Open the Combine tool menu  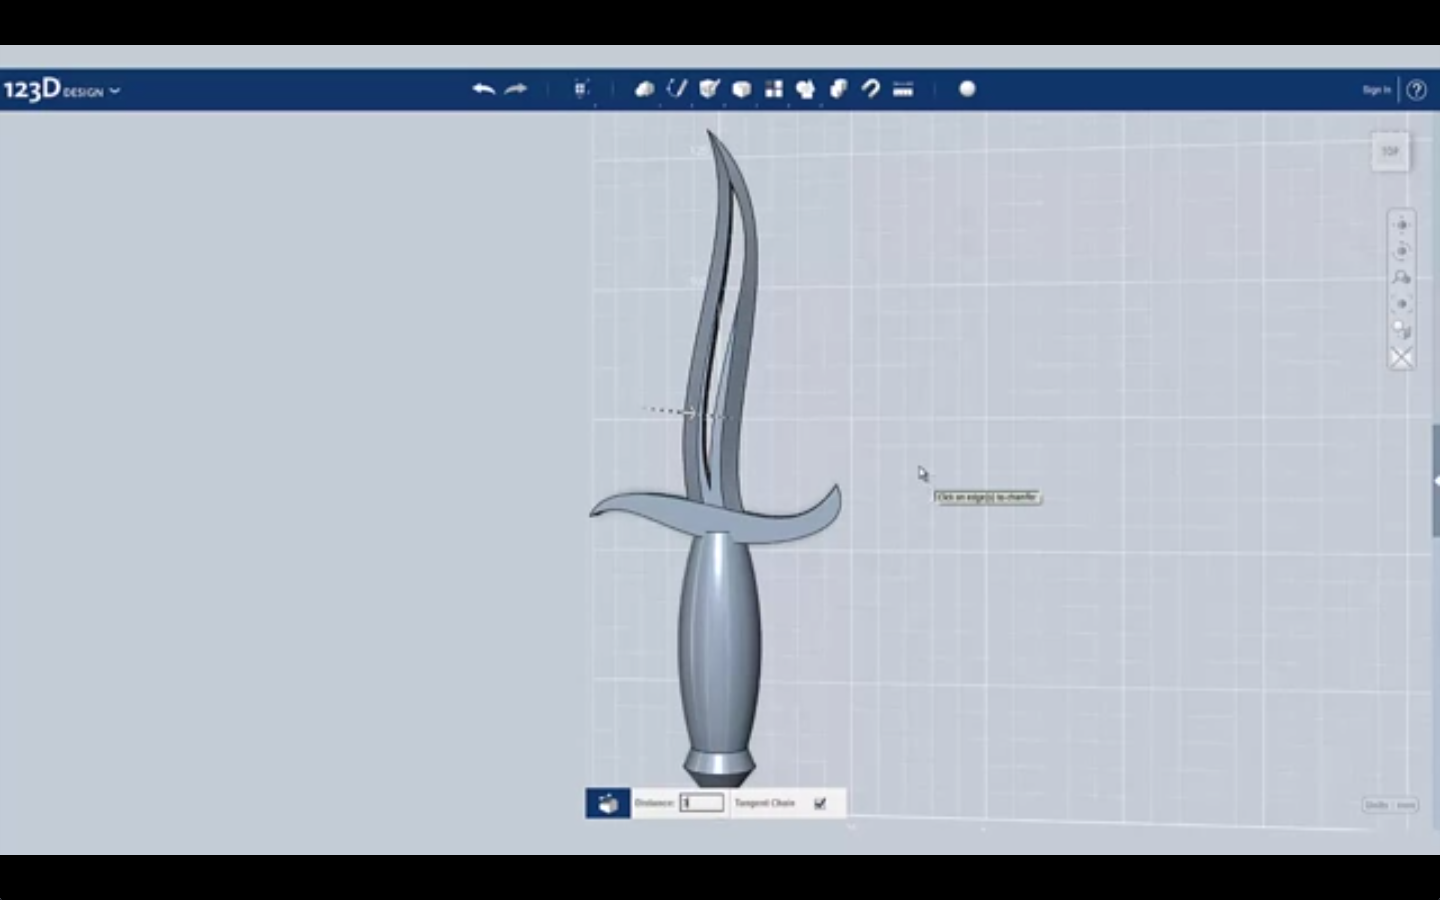[x=838, y=89]
